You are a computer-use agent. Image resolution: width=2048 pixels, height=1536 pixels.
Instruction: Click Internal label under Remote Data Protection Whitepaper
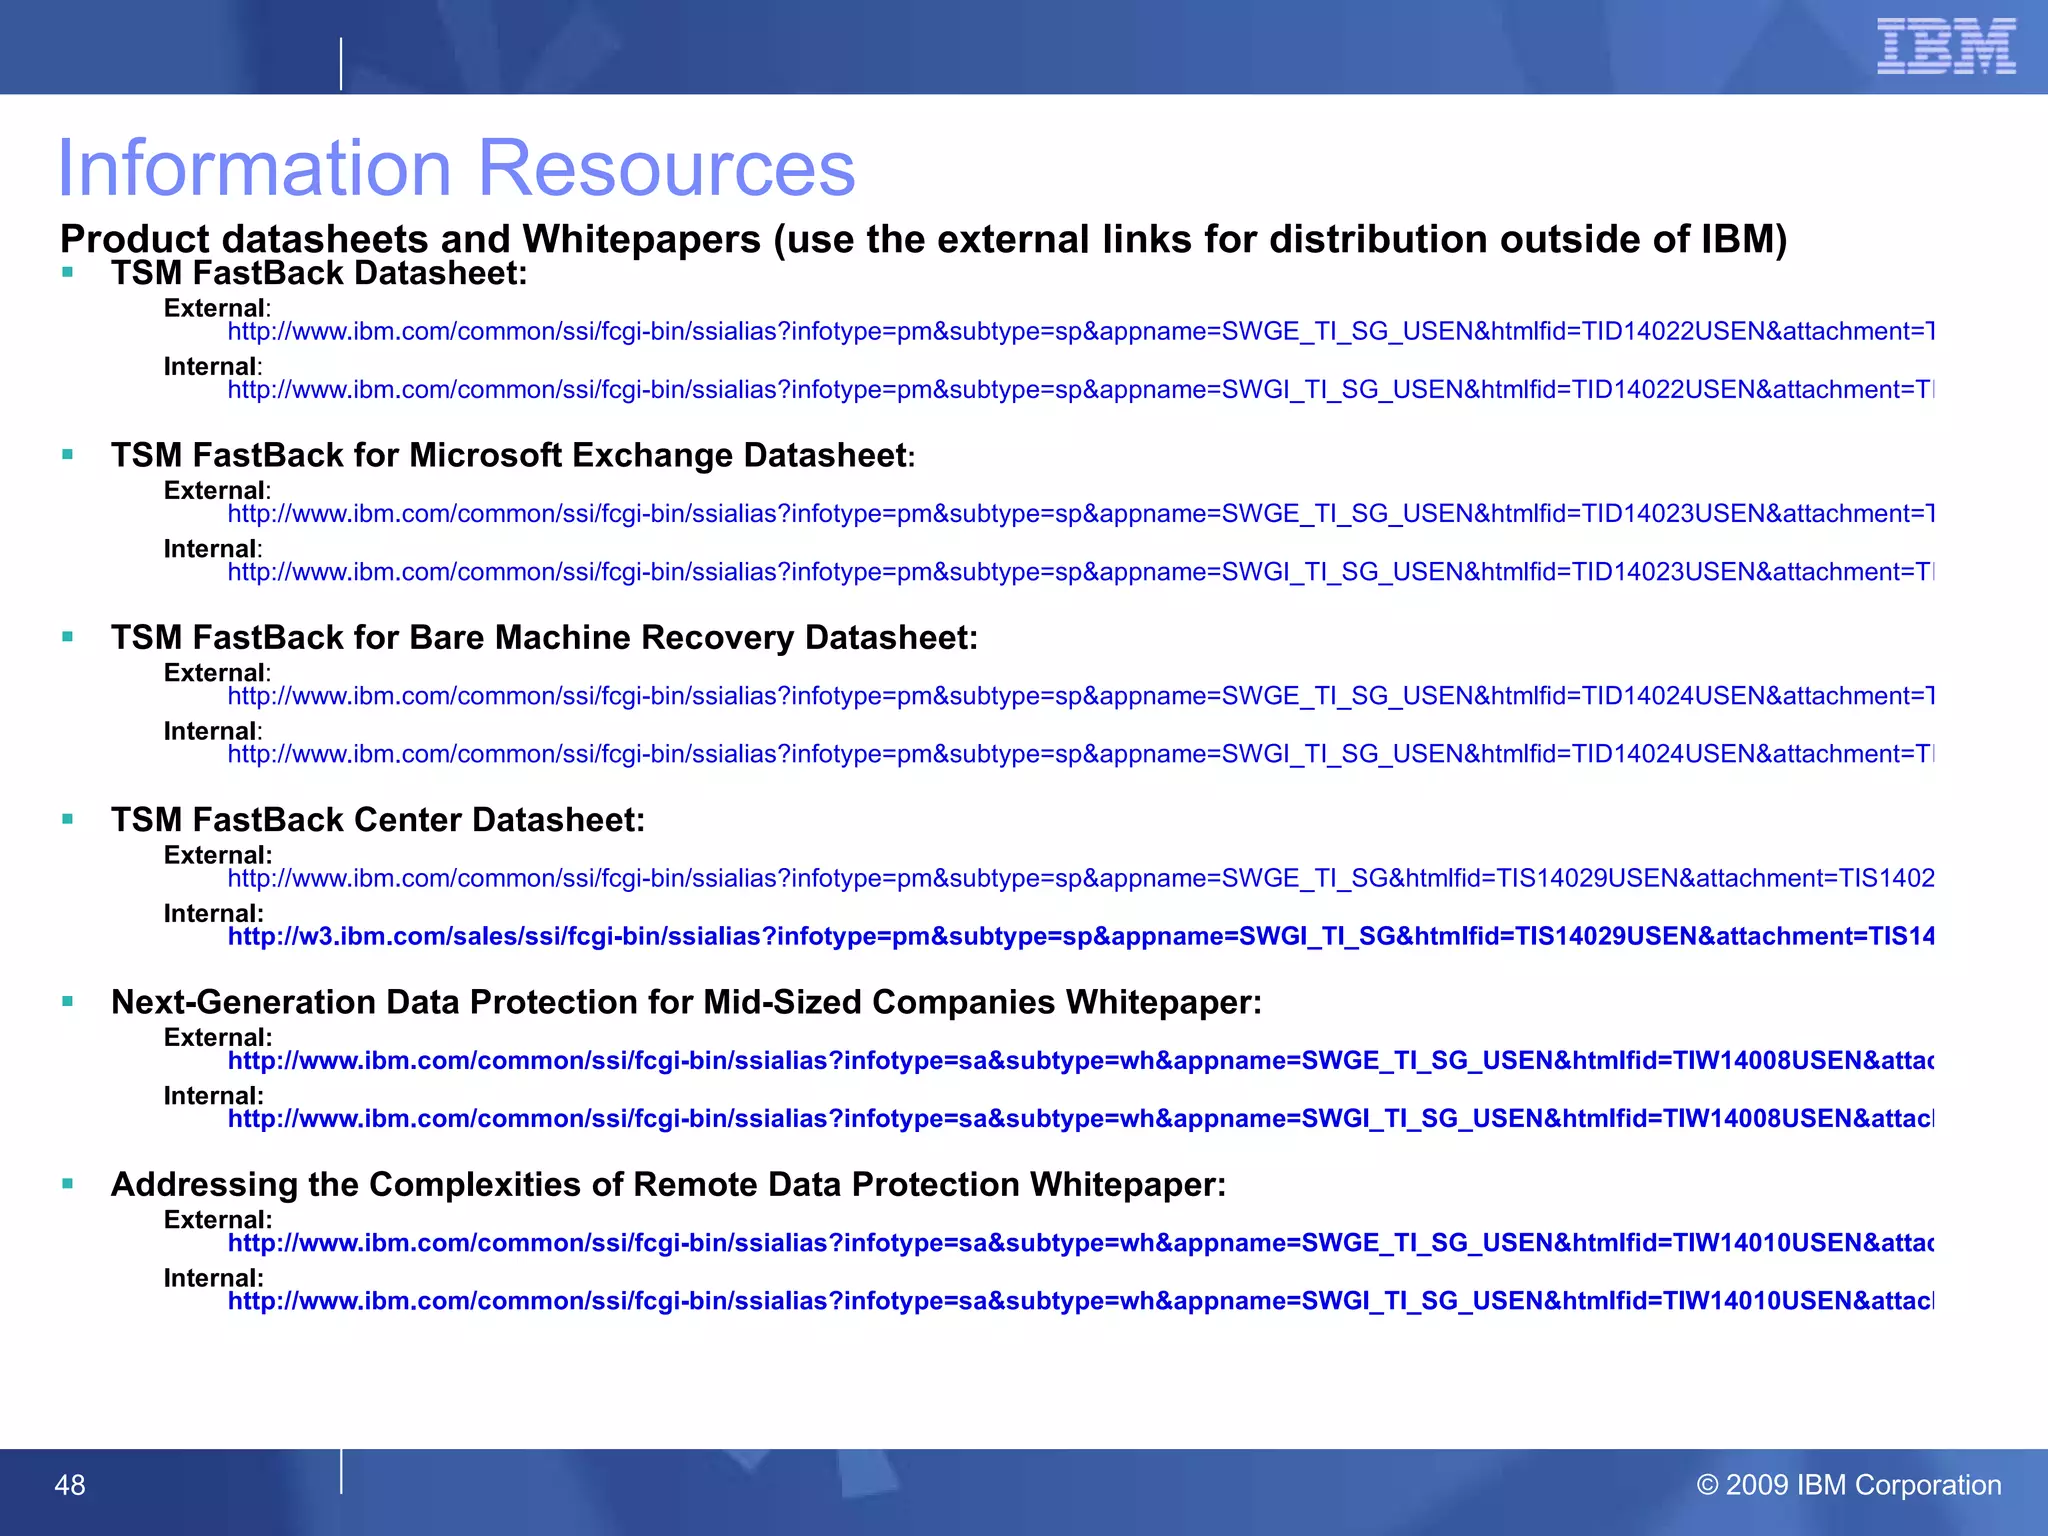coord(214,1278)
